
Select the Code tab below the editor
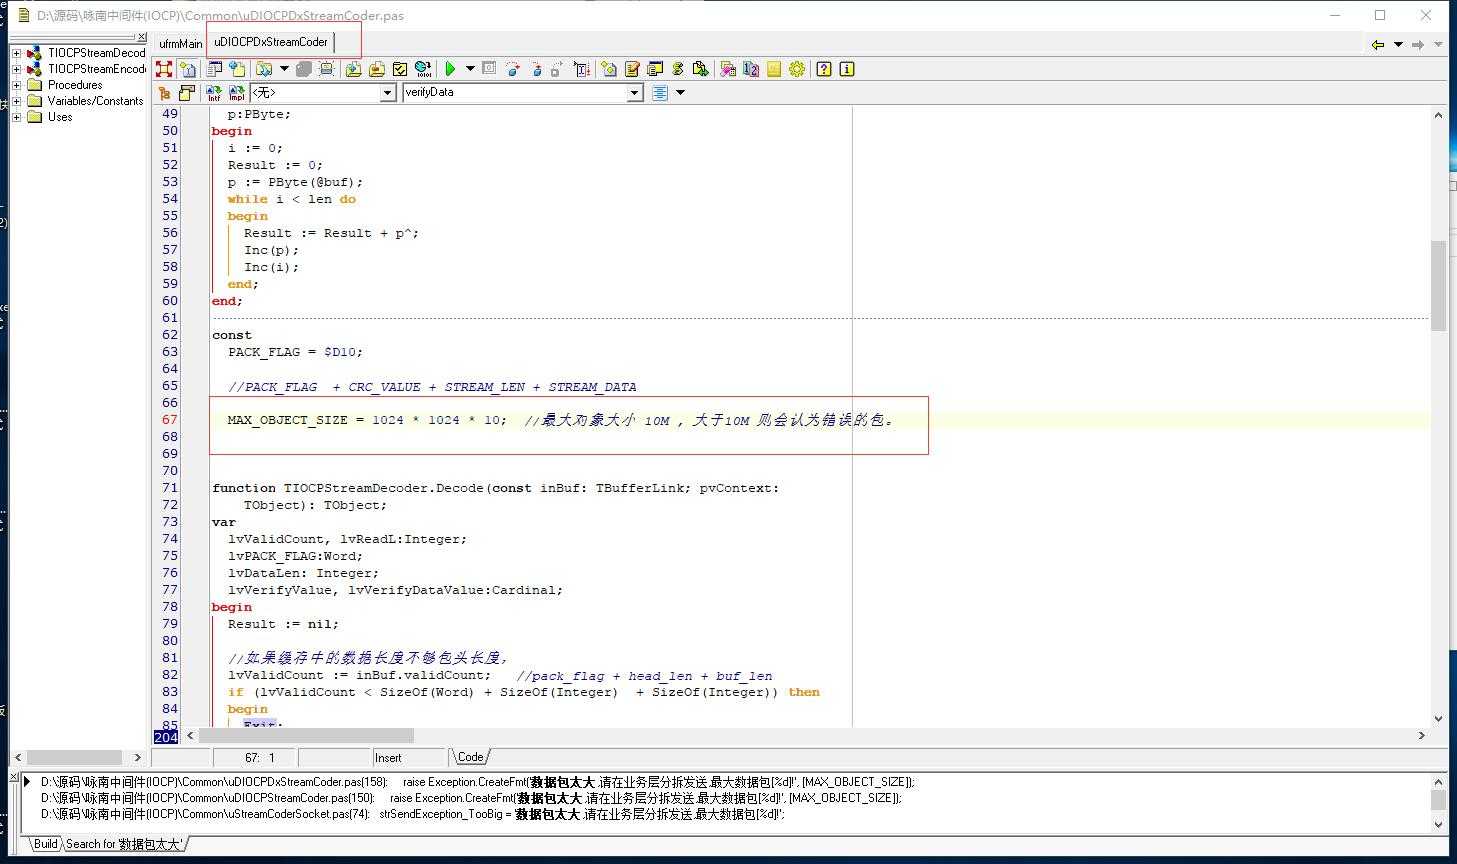point(470,757)
